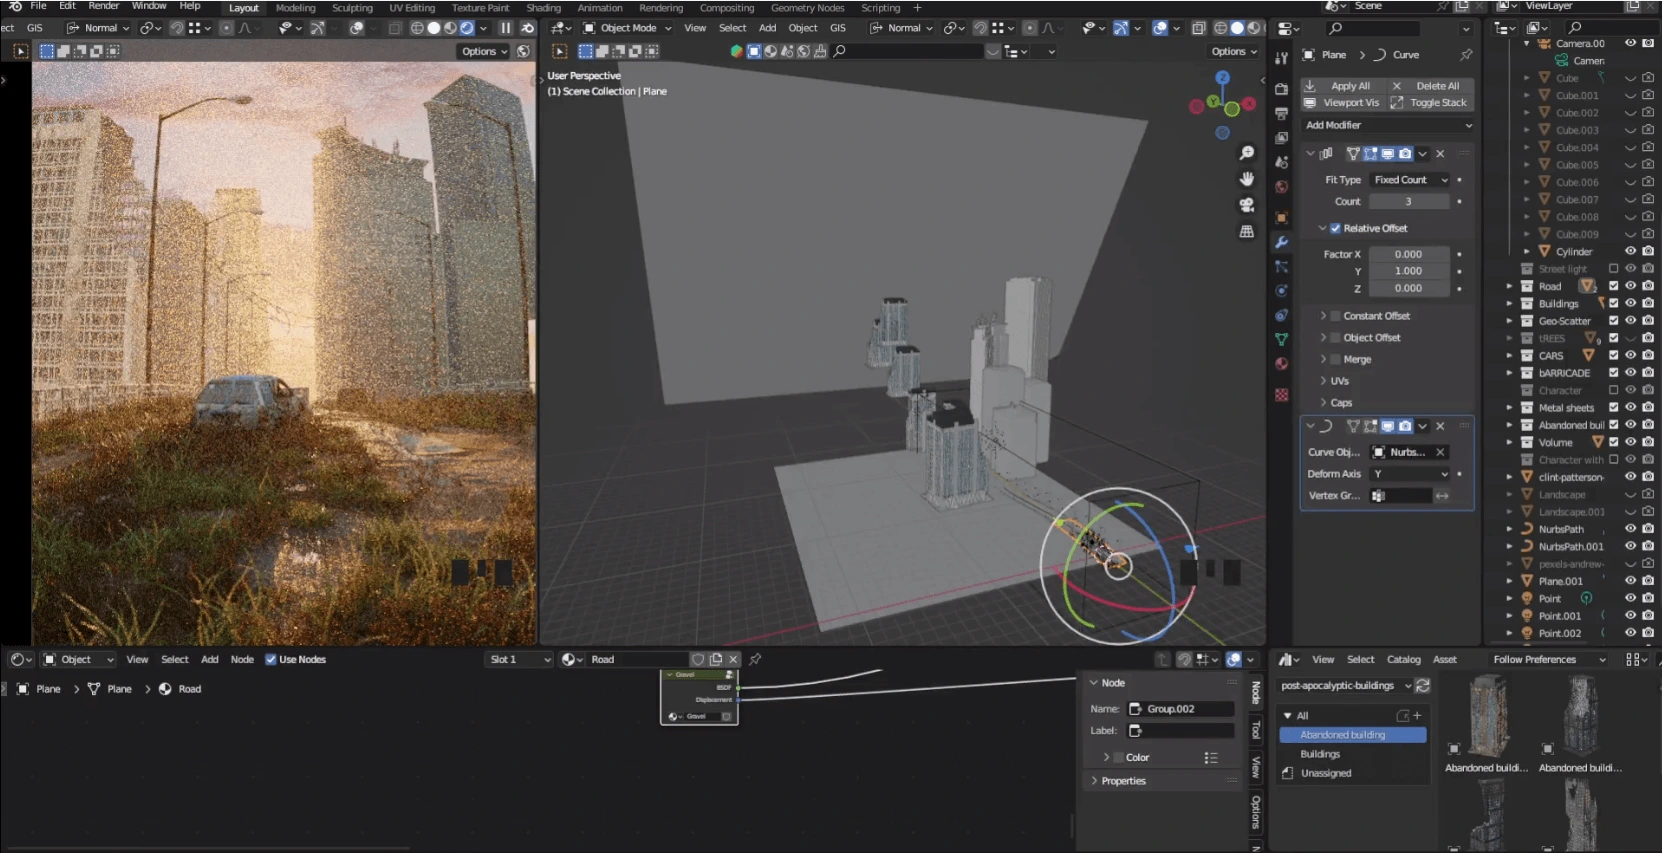Open the Modifier properties wrench tab
The width and height of the screenshot is (1662, 853).
coord(1281,243)
